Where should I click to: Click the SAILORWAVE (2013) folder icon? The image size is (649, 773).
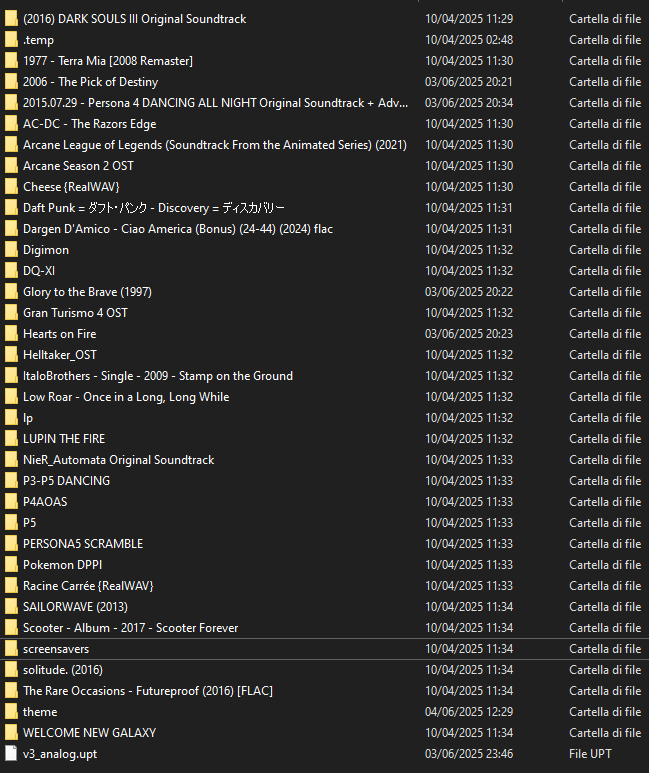11,607
